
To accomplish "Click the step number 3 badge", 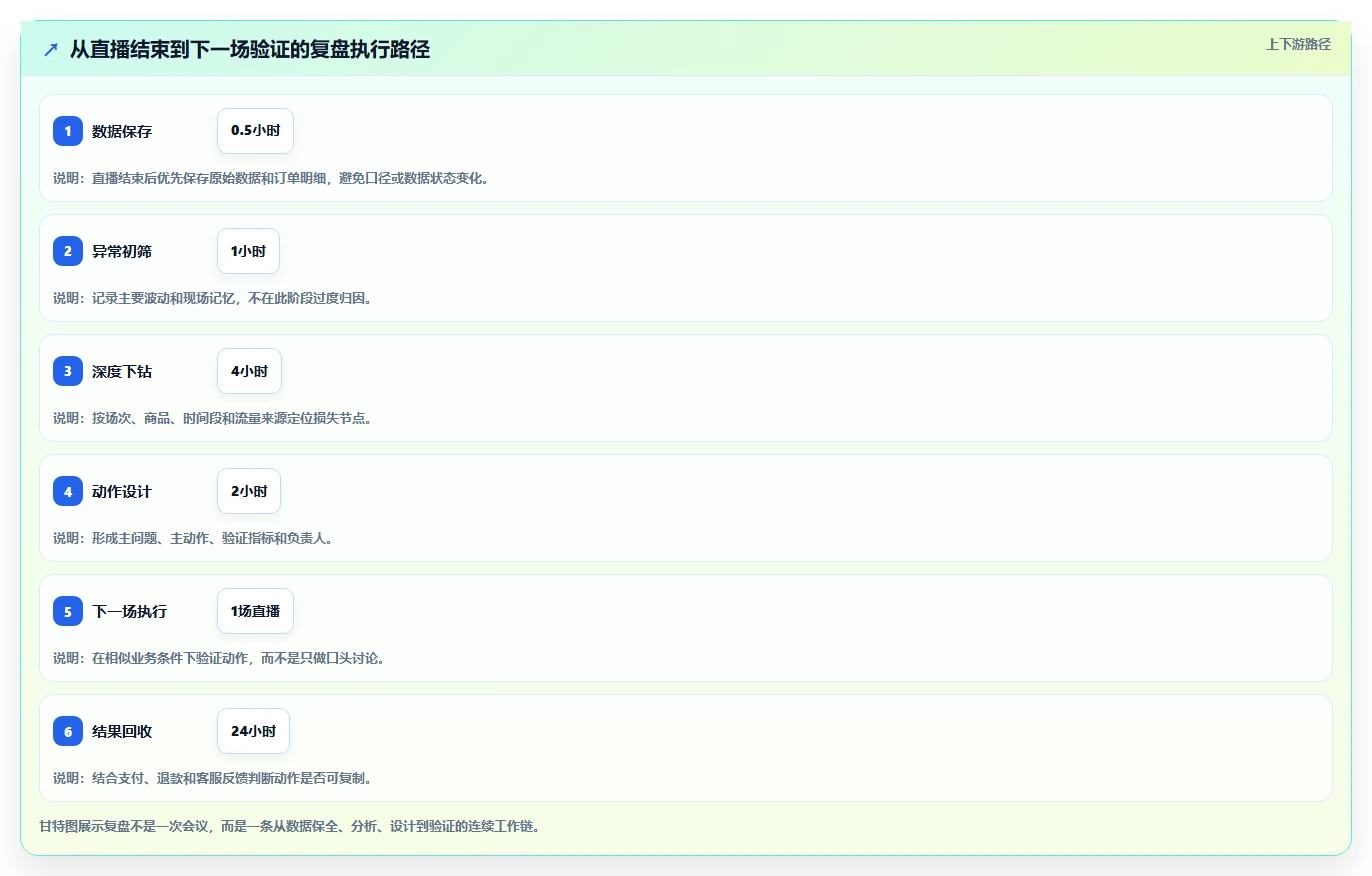I will pyautogui.click(x=68, y=371).
